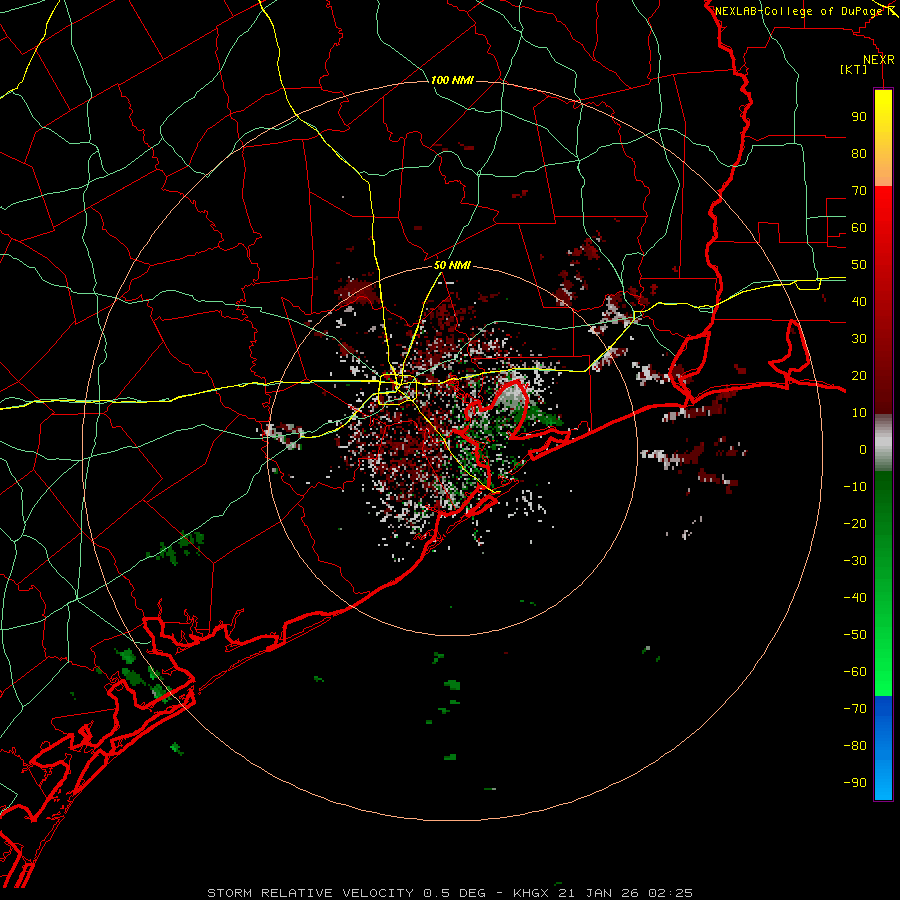Viewport: 900px width, 900px height.
Task: Click the -60 value on velocity scale
Action: point(855,672)
